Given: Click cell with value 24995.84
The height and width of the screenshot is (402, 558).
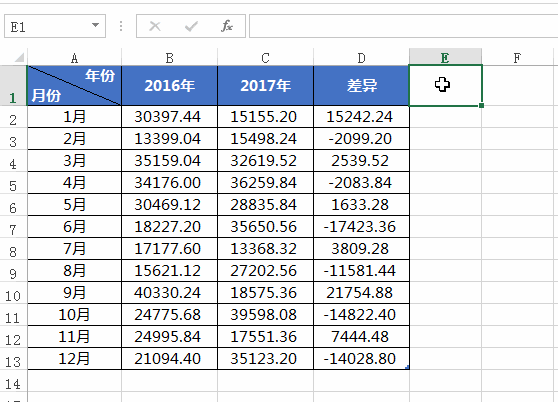Looking at the screenshot, I should pyautogui.click(x=169, y=337).
